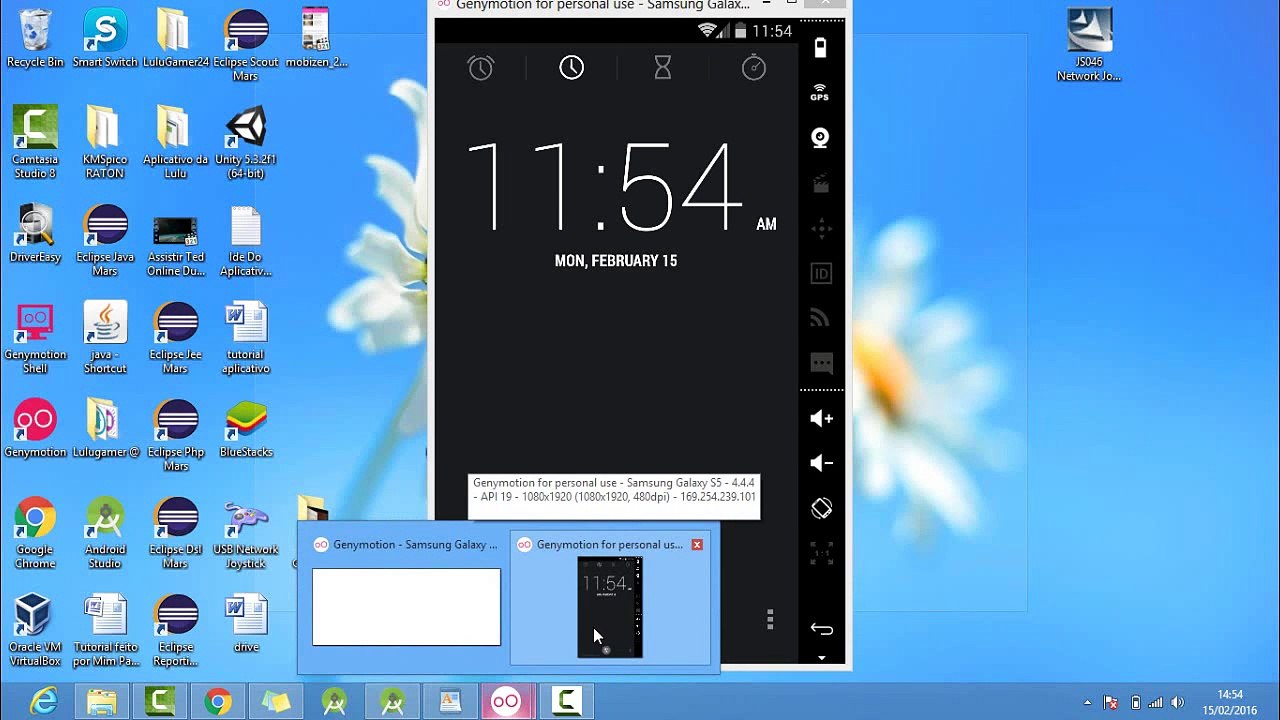Open the device ID widget icon
Screen dimensions: 1280x720
(820, 274)
